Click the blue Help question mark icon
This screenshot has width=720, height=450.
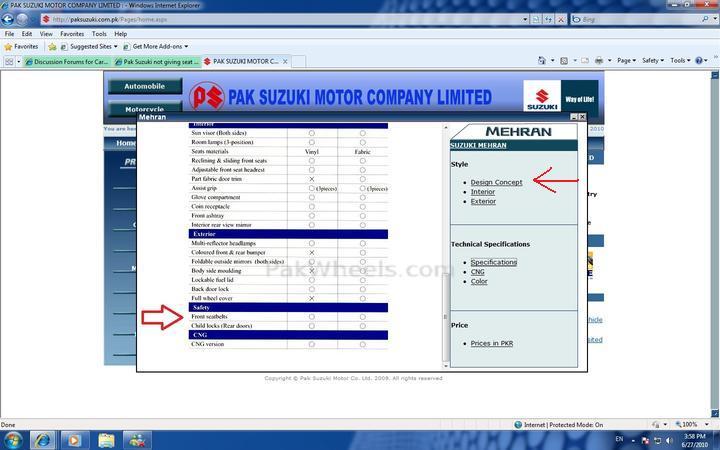(699, 61)
